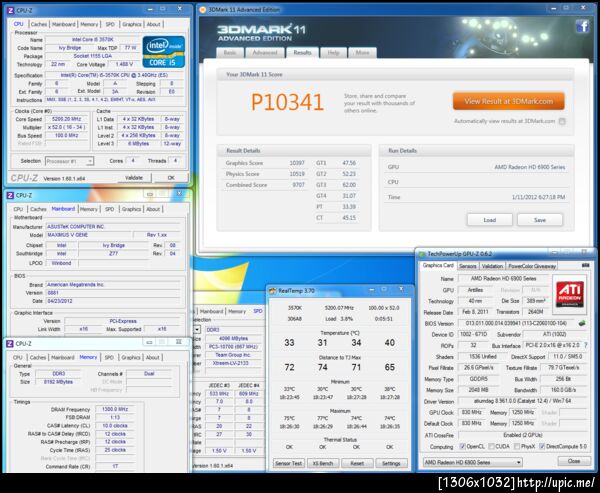Click the MAXIMUS V GENE model field
The width and height of the screenshot is (600, 493).
[x=88, y=235]
